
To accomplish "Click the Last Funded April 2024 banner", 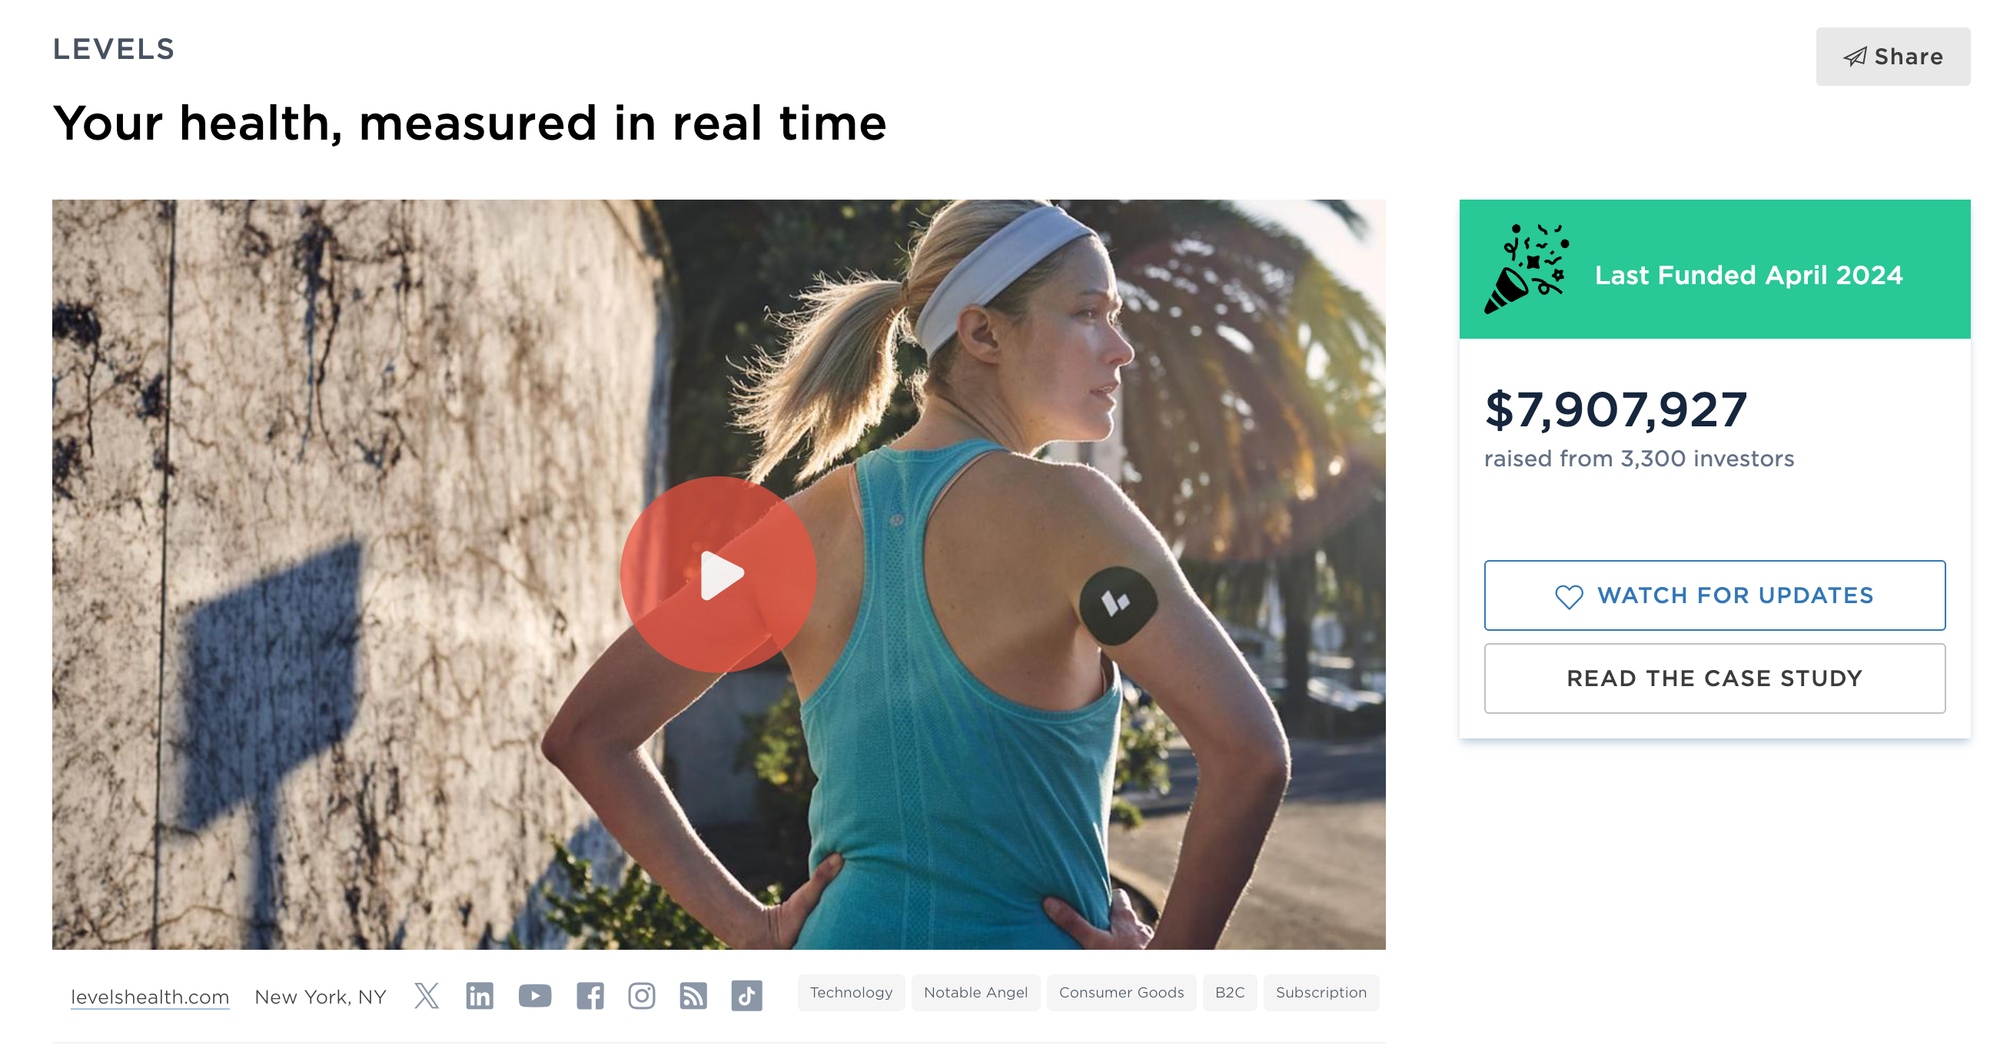I will pyautogui.click(x=1715, y=269).
